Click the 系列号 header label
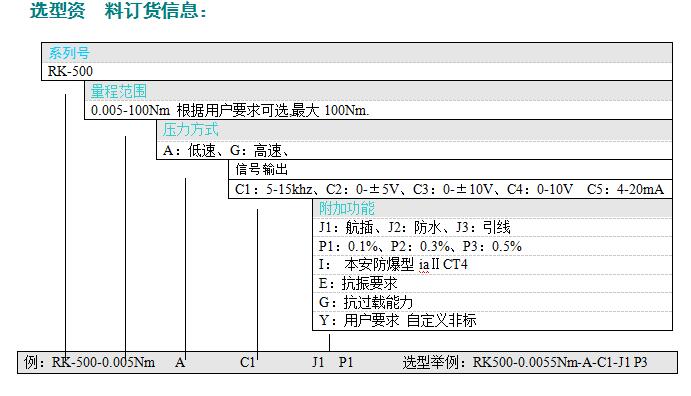 coord(69,53)
